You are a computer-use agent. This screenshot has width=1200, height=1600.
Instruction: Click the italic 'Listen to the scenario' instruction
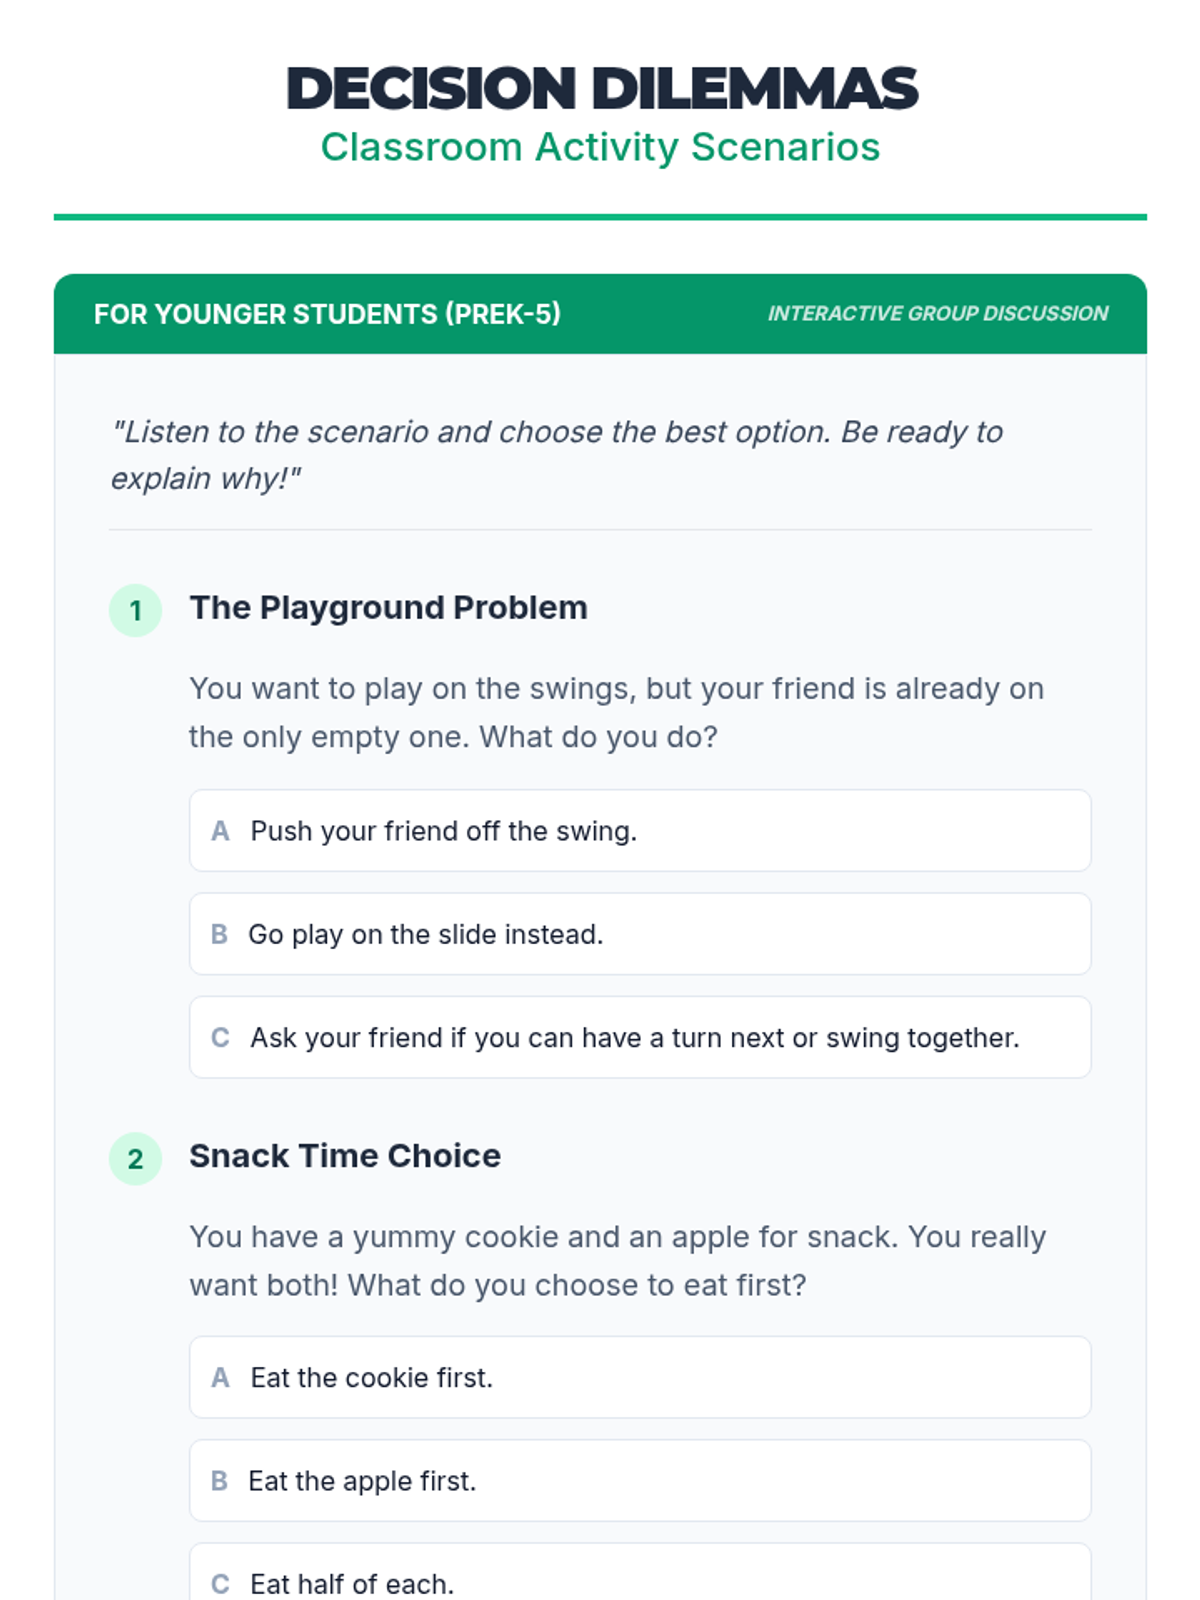point(556,455)
